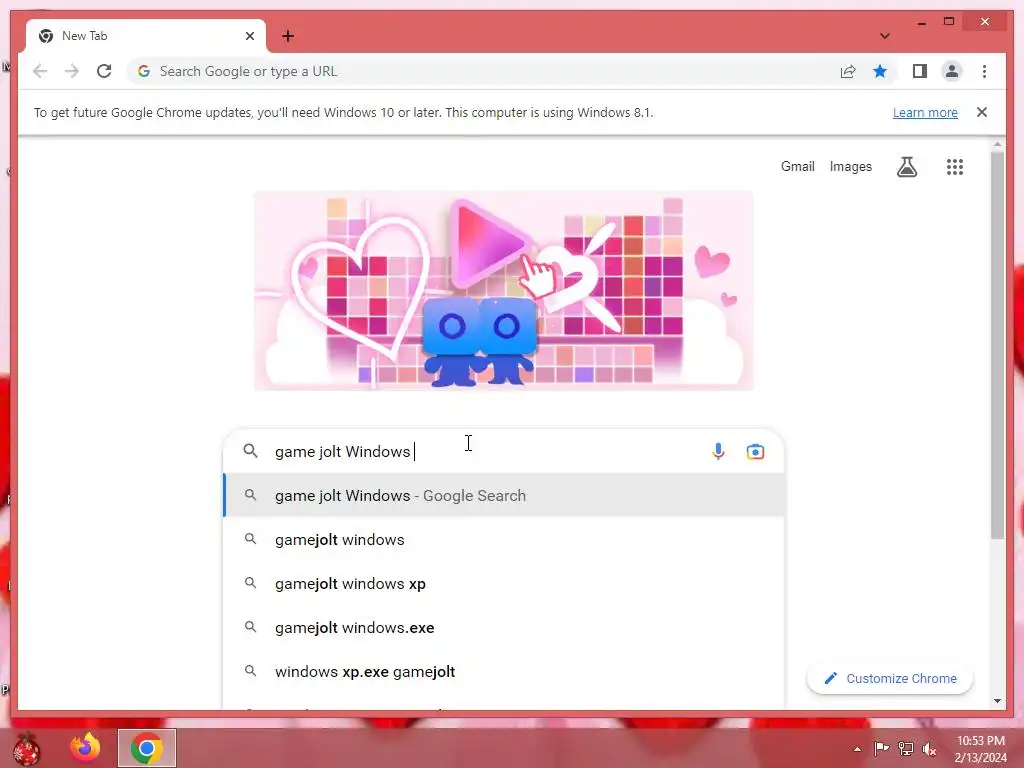This screenshot has height=768, width=1024.
Task: Pick the 'gamejolt windows.exe' suggestion
Action: pos(504,628)
